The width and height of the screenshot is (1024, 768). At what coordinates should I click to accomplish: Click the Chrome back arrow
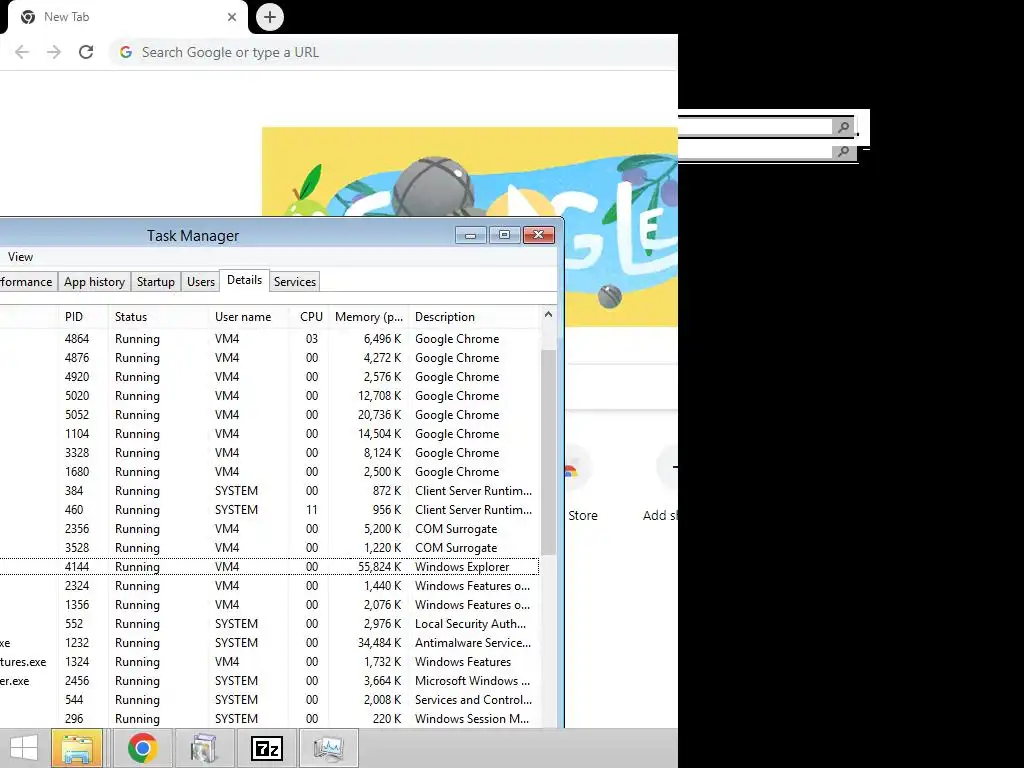coord(22,52)
